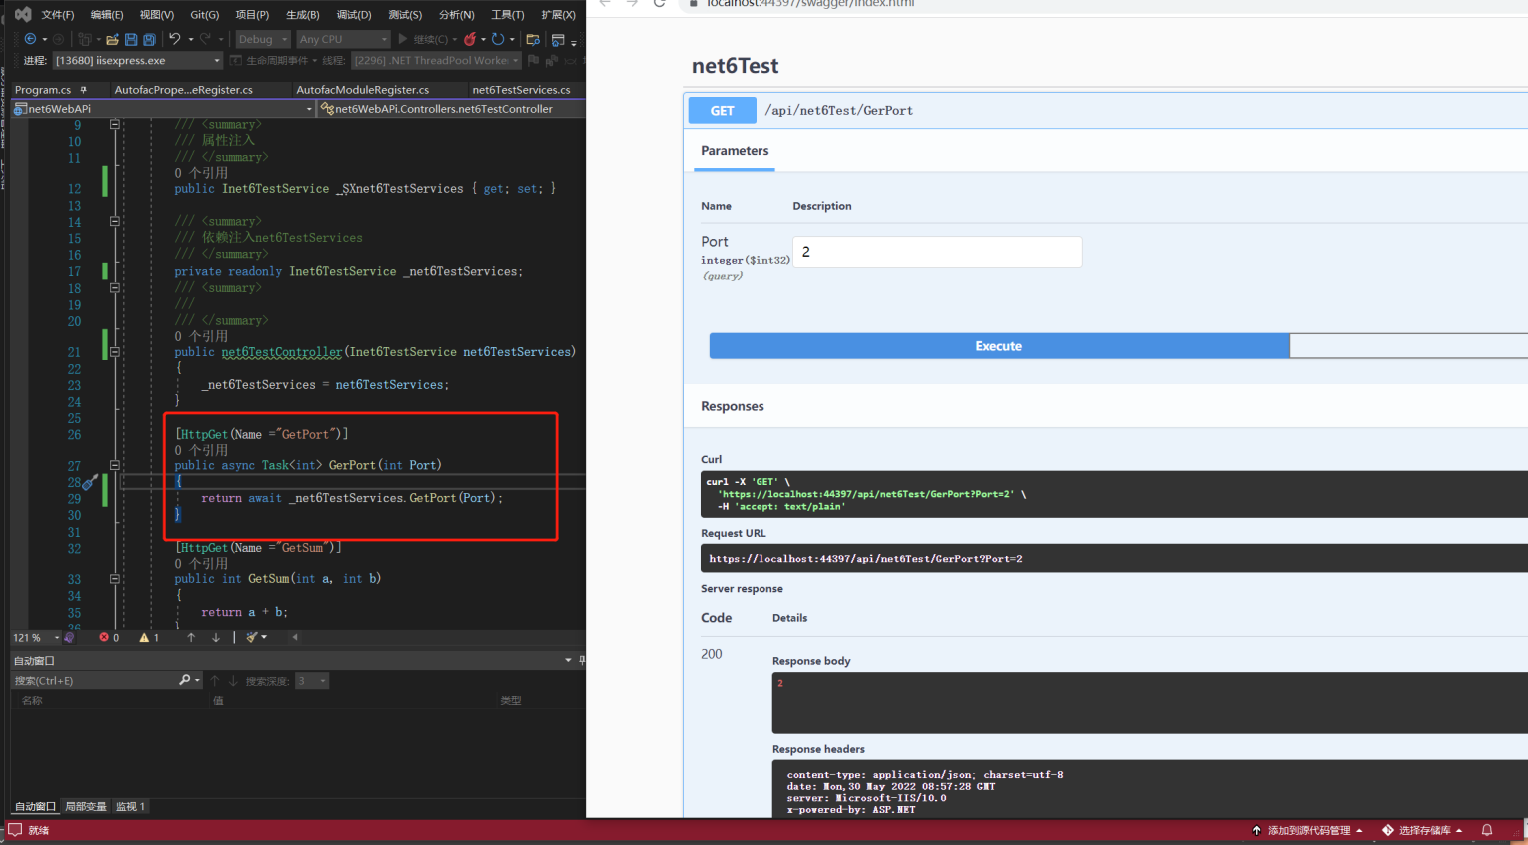The height and width of the screenshot is (845, 1528).
Task: Click the magnifier search icon in Autos window
Action: (x=184, y=680)
